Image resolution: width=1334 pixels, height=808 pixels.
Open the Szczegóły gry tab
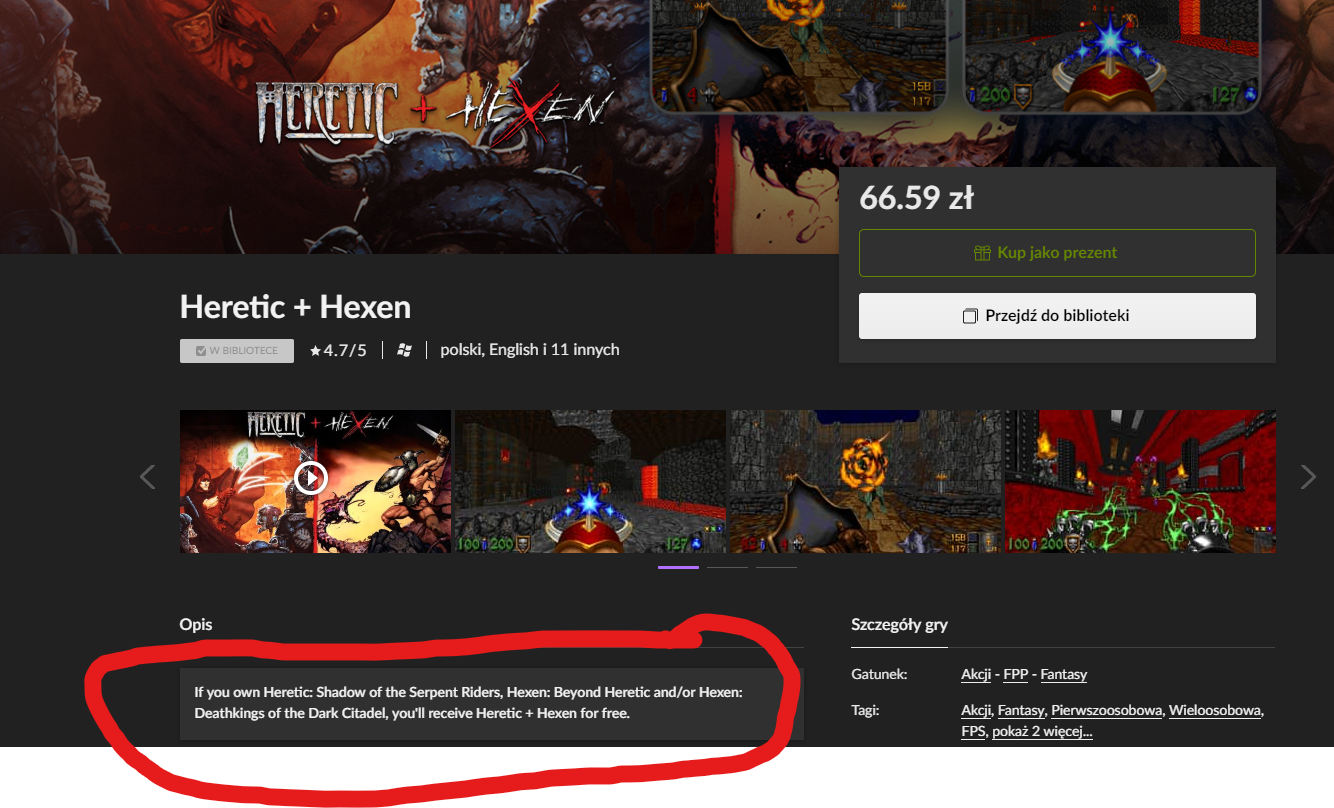click(899, 625)
